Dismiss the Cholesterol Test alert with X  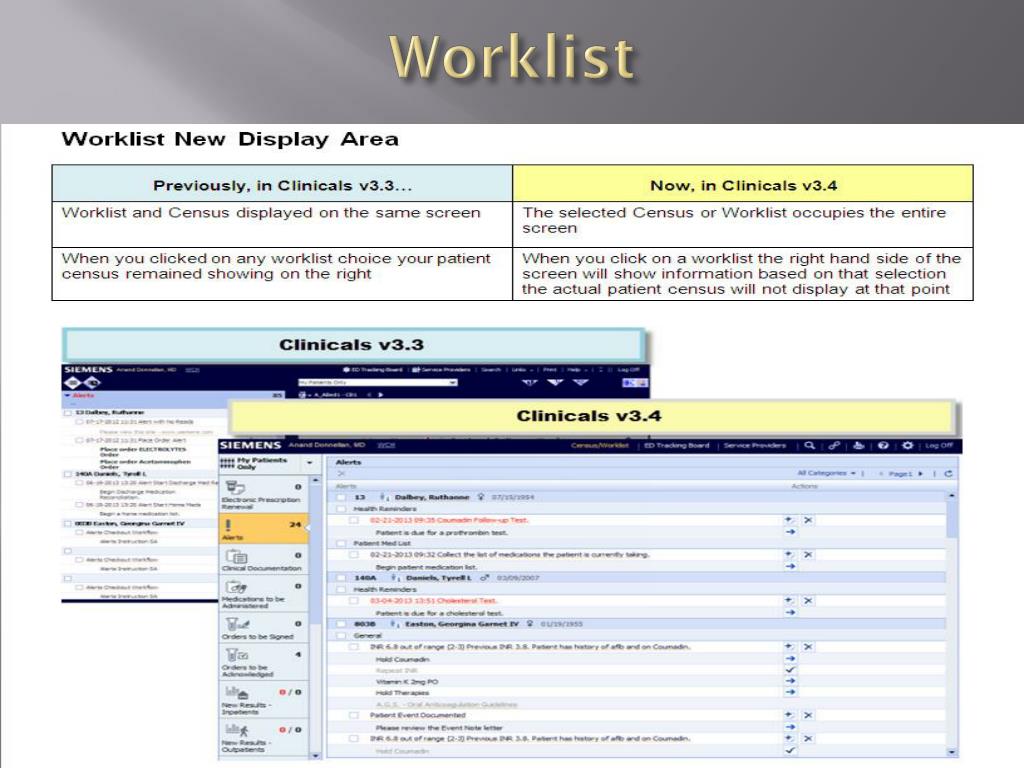808,600
